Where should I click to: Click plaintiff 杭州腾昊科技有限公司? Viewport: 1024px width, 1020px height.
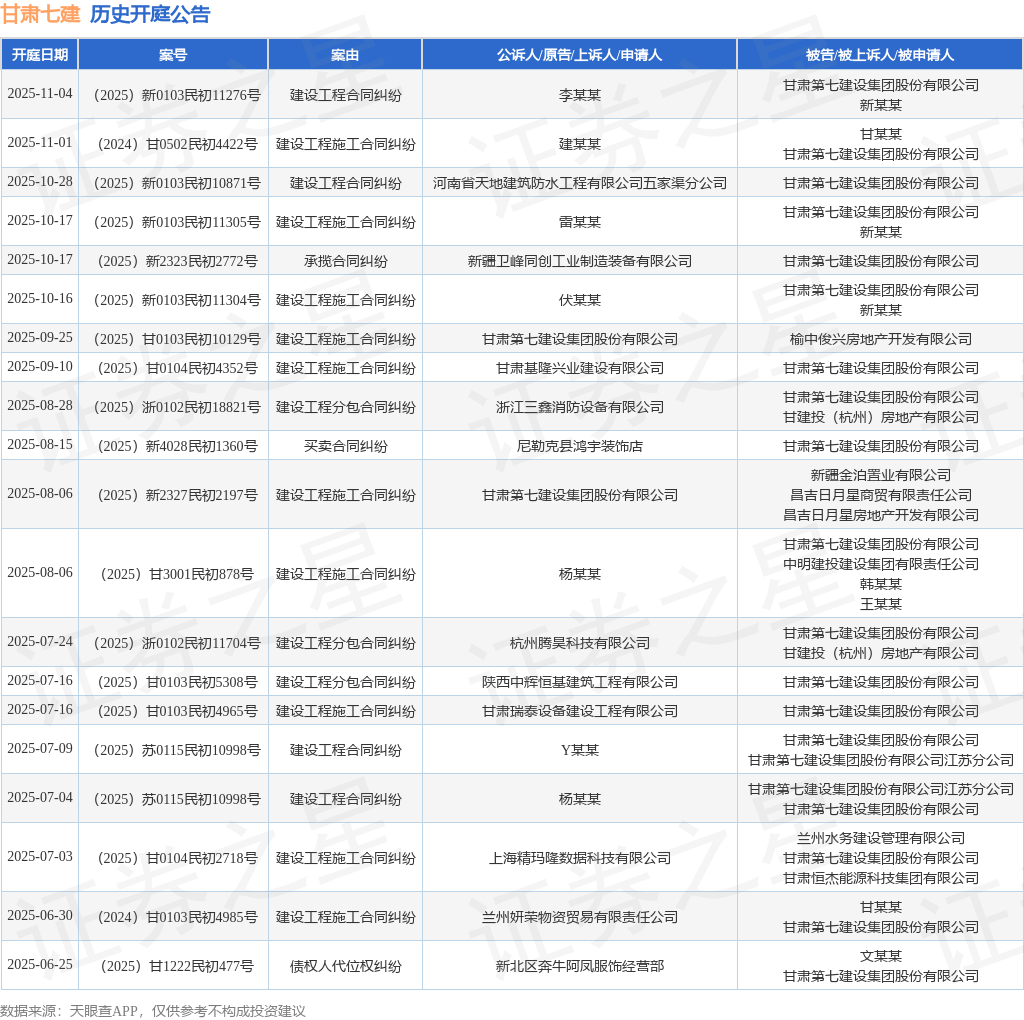pos(579,643)
